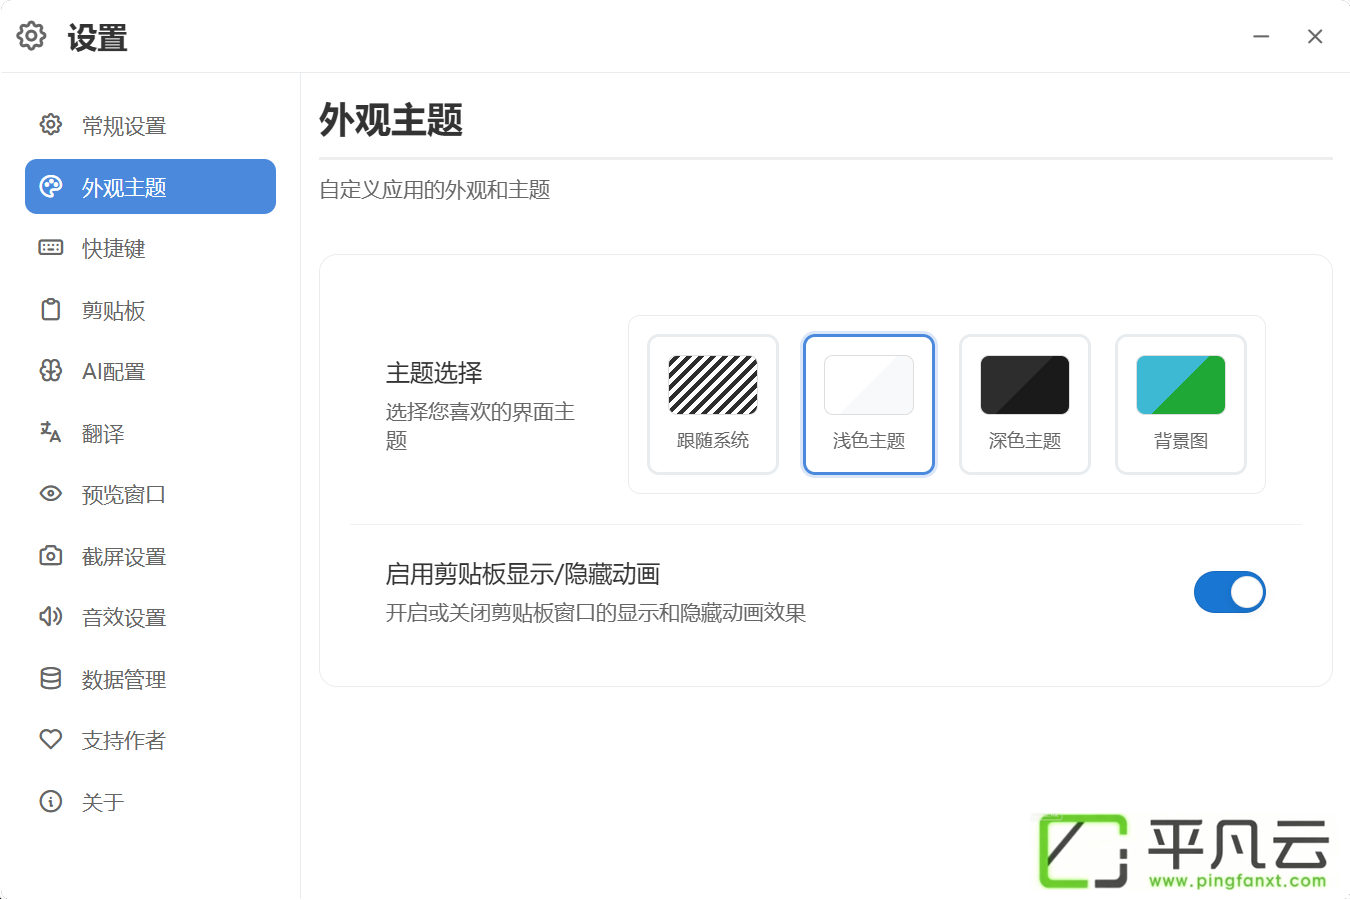Screen dimensions: 1350x900
Task: Click the palette icon for 外观主题
Action: [51, 186]
